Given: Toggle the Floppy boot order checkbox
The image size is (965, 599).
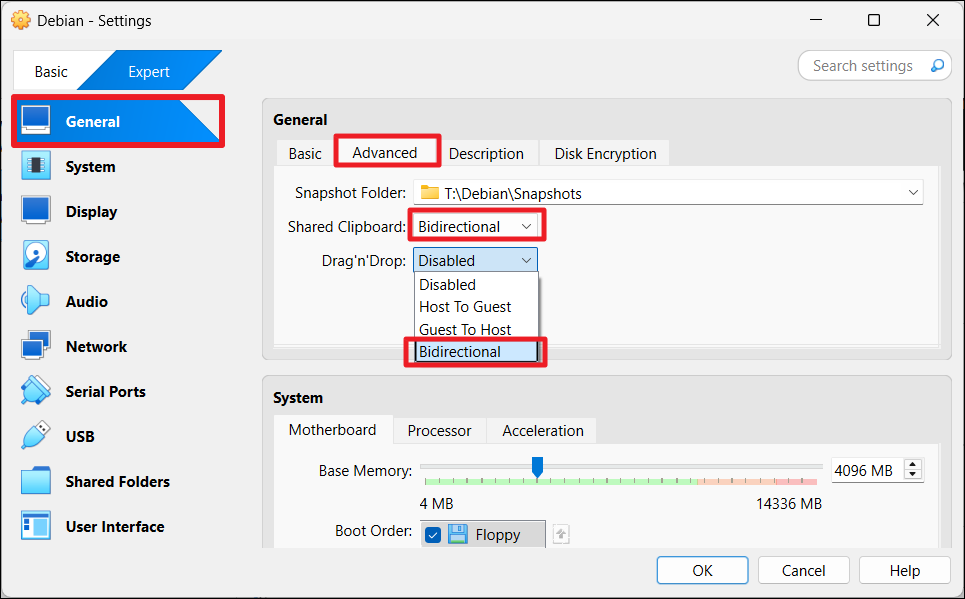Looking at the screenshot, I should (x=433, y=534).
